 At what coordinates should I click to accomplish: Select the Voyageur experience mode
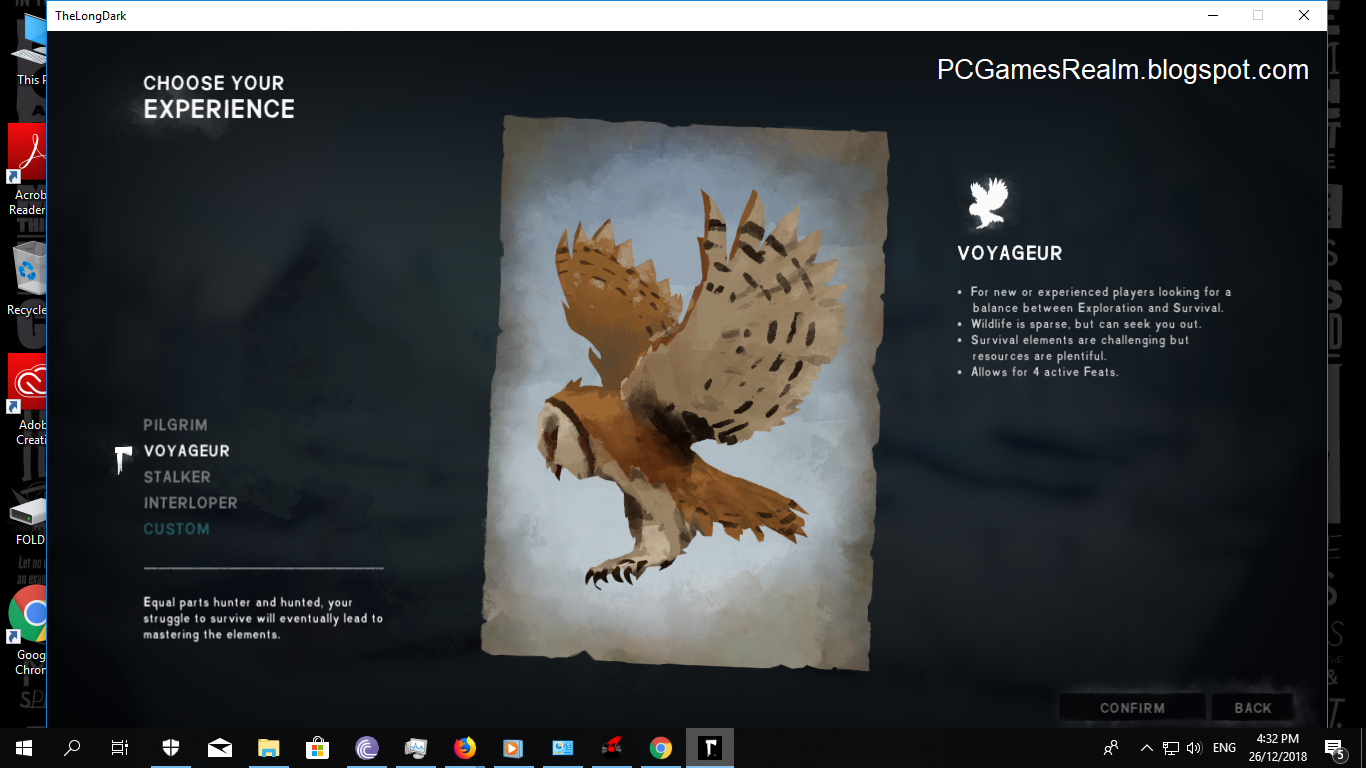(186, 451)
